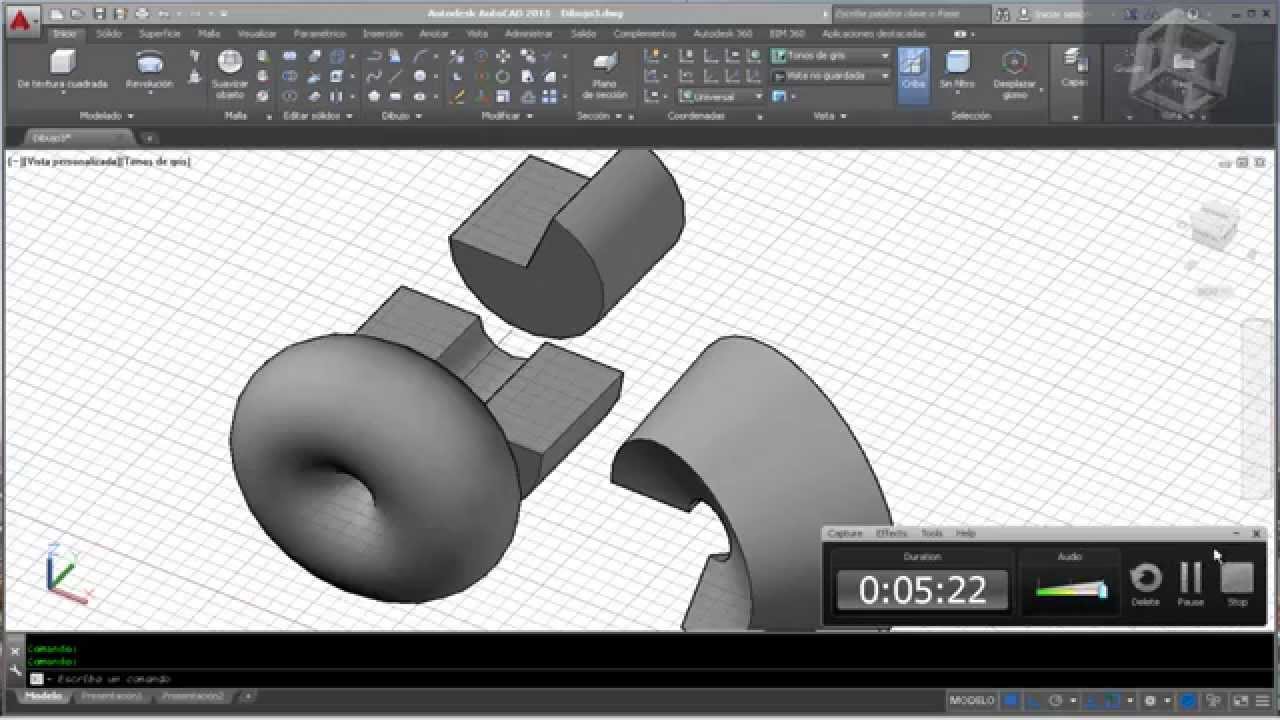The height and width of the screenshot is (720, 1280).
Task: Open the Capas layers panel
Action: (x=1074, y=70)
